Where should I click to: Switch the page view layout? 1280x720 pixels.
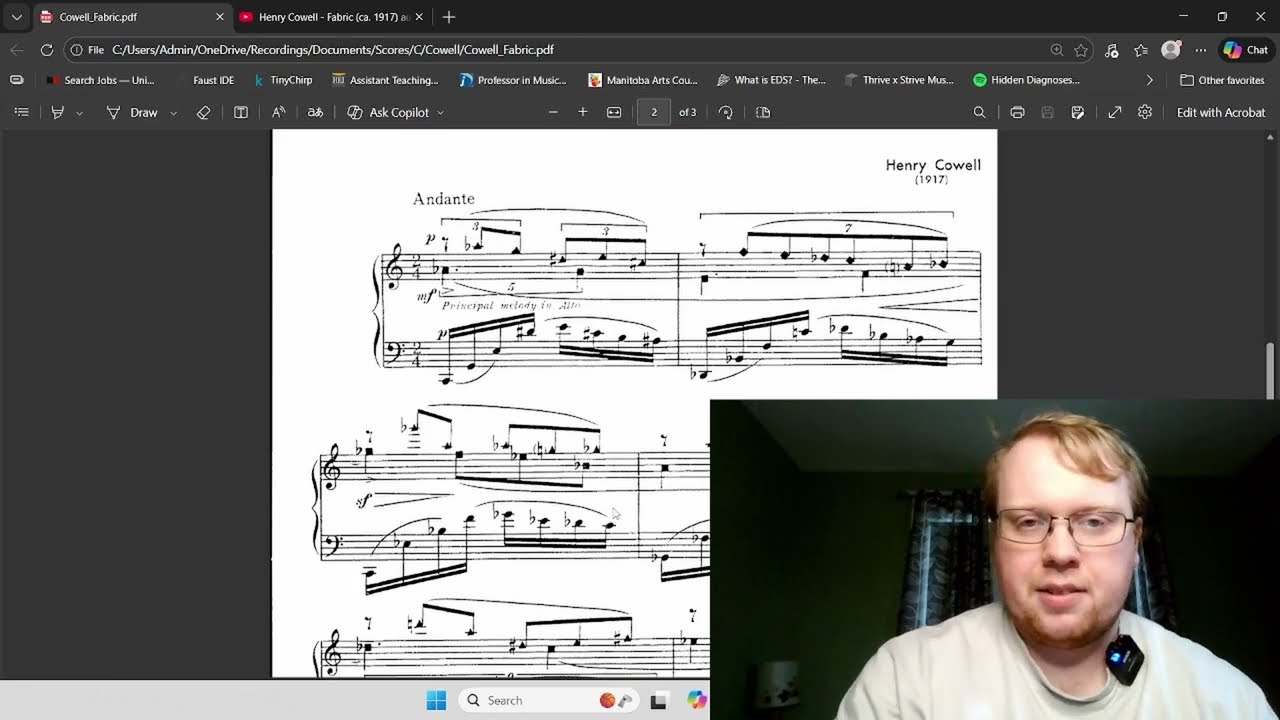763,113
